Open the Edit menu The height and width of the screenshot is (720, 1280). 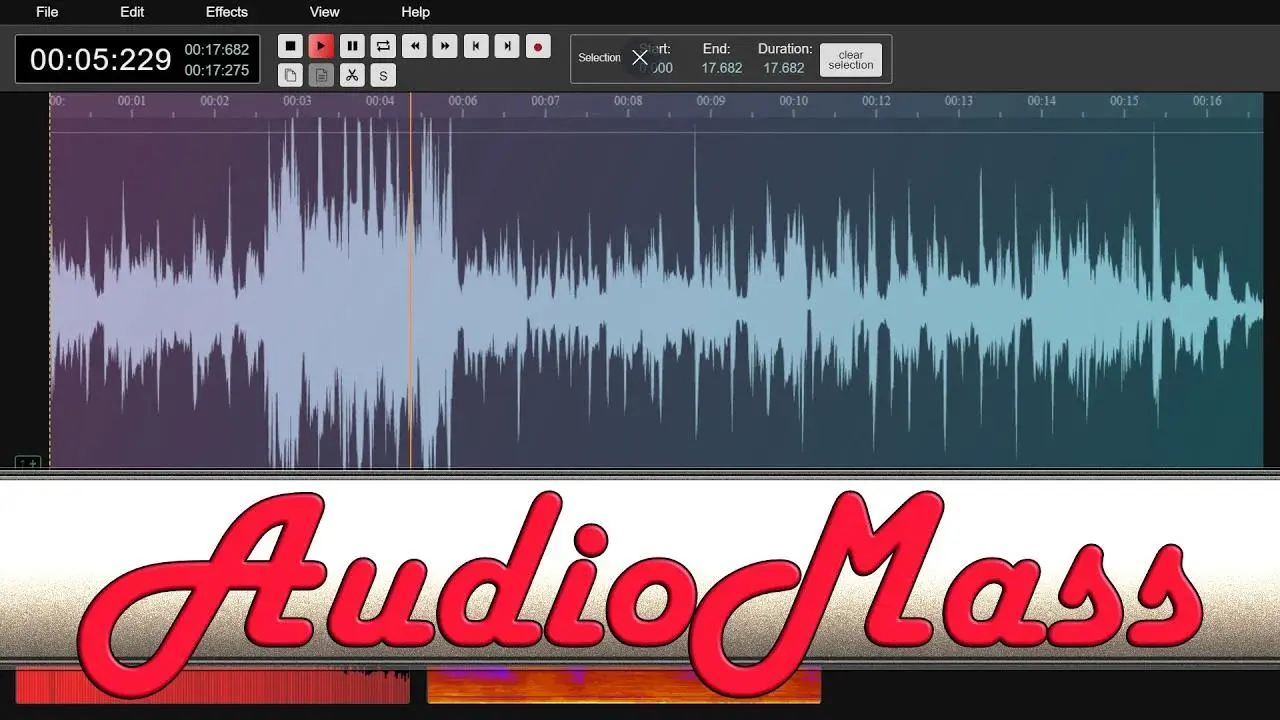point(132,12)
